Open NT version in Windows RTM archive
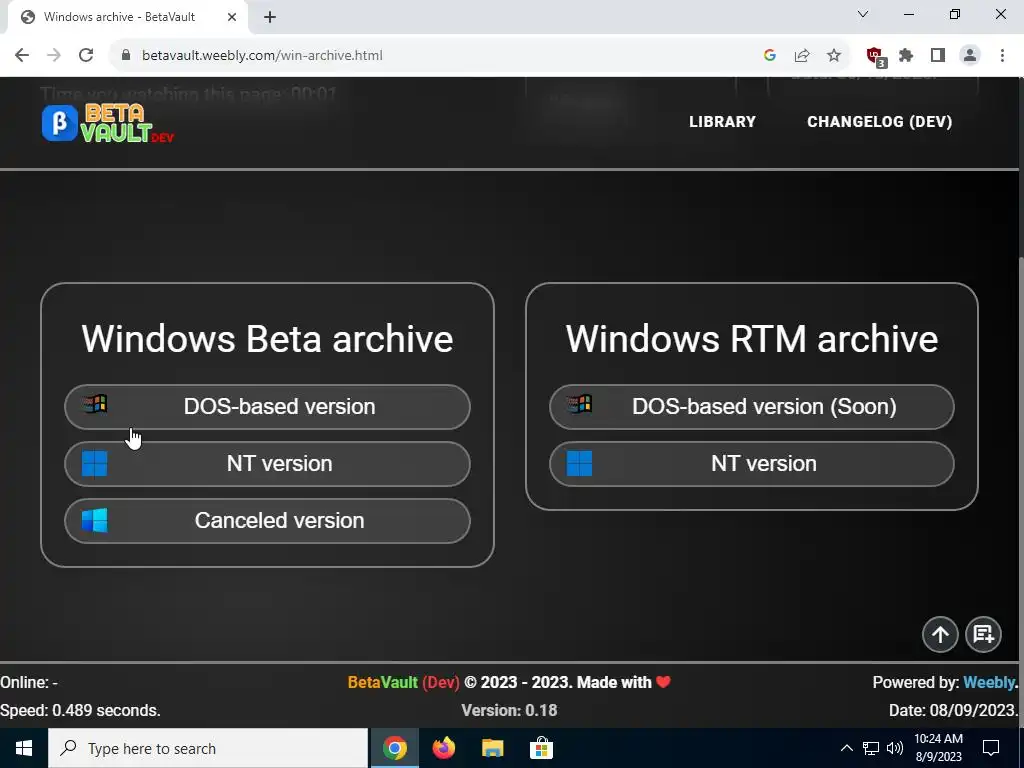 [752, 464]
